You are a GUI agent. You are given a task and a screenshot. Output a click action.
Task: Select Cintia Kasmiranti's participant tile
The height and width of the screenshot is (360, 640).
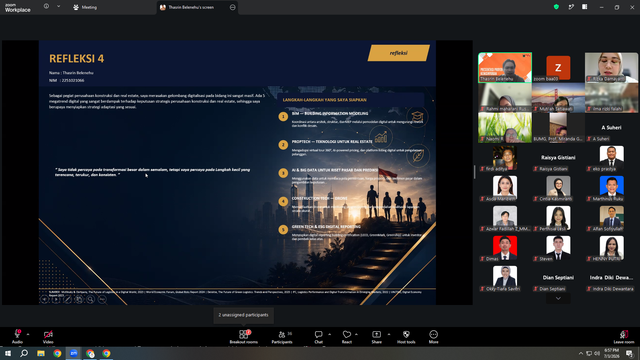tap(558, 188)
